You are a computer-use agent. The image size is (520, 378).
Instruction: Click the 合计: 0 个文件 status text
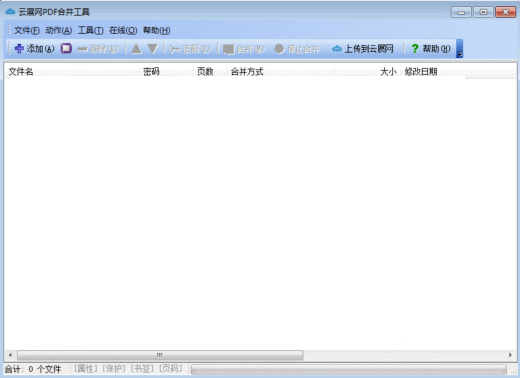click(33, 369)
